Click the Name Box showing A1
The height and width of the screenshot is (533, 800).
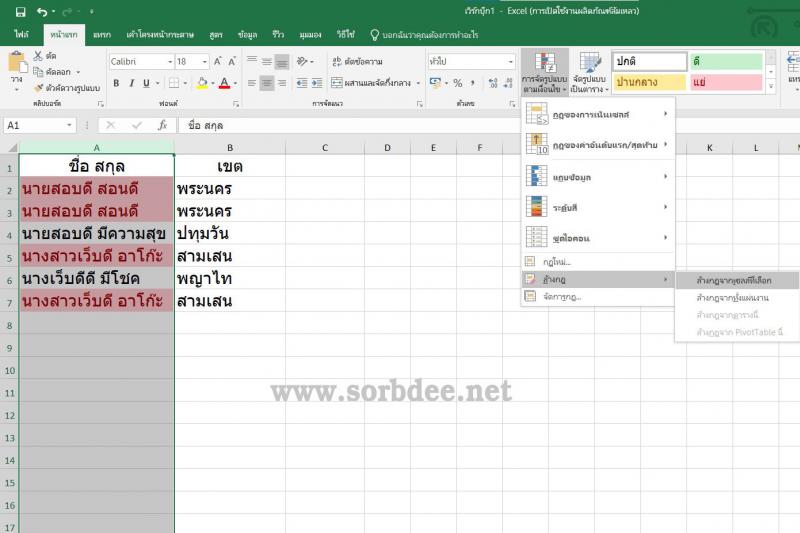pyautogui.click(x=40, y=125)
